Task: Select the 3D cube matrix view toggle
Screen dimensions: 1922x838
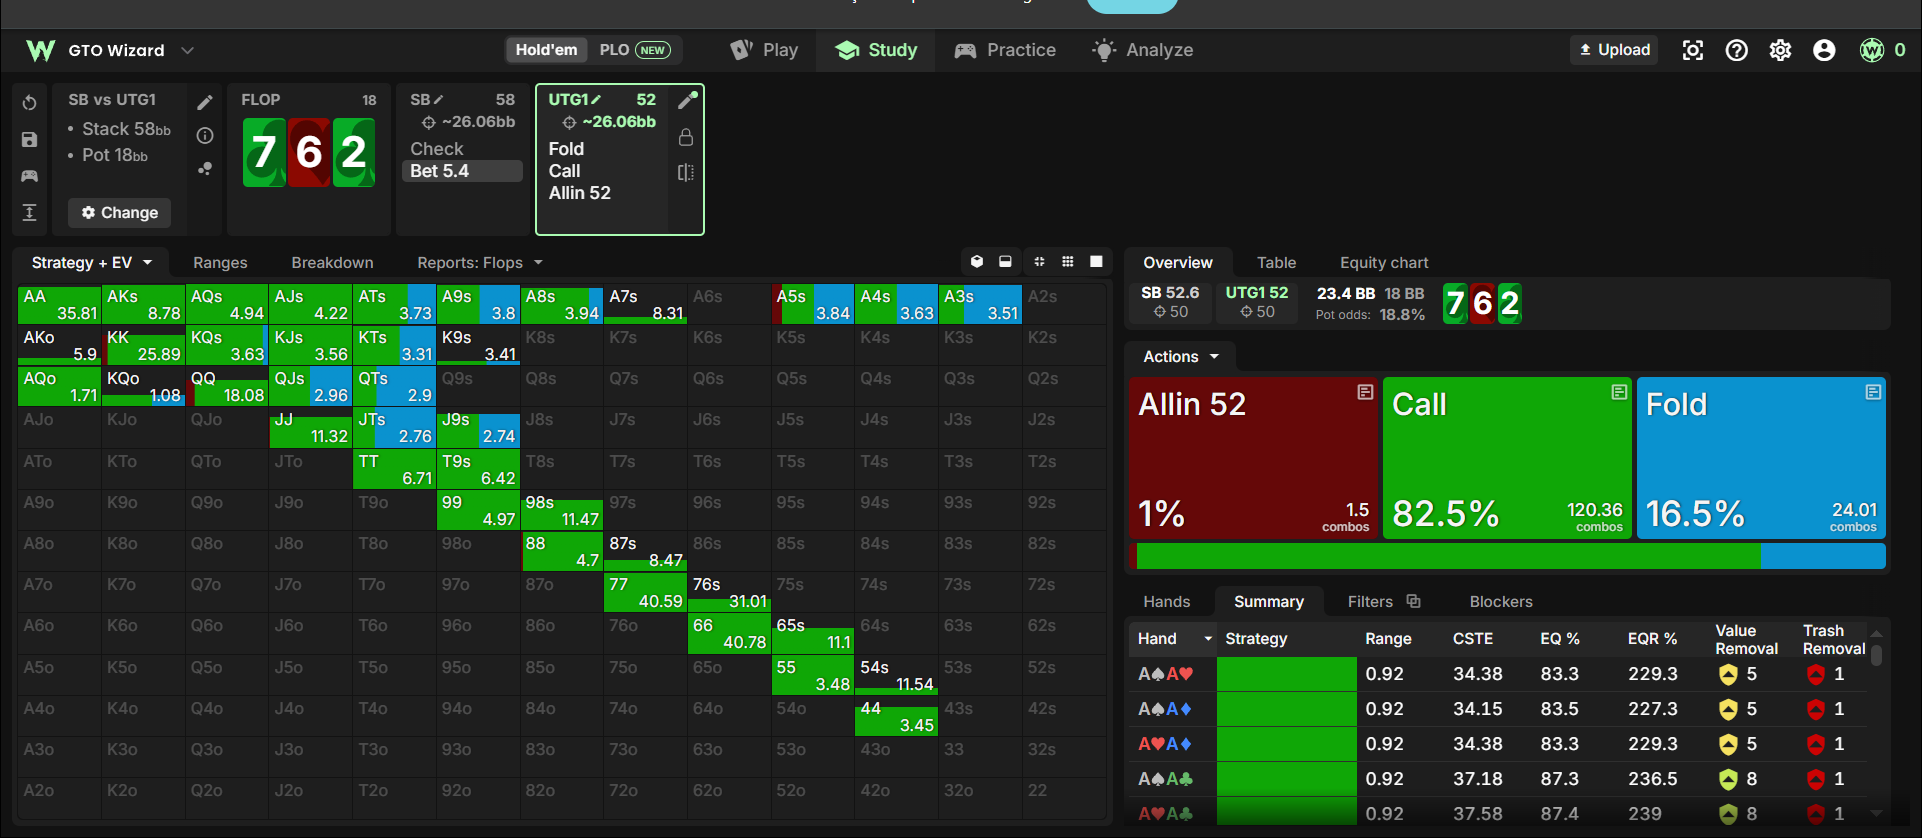Action: (x=977, y=262)
